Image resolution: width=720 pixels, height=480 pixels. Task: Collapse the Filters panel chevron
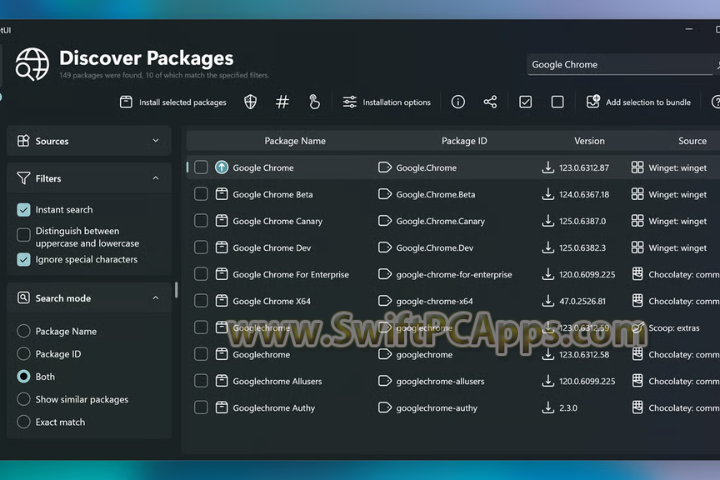point(156,178)
